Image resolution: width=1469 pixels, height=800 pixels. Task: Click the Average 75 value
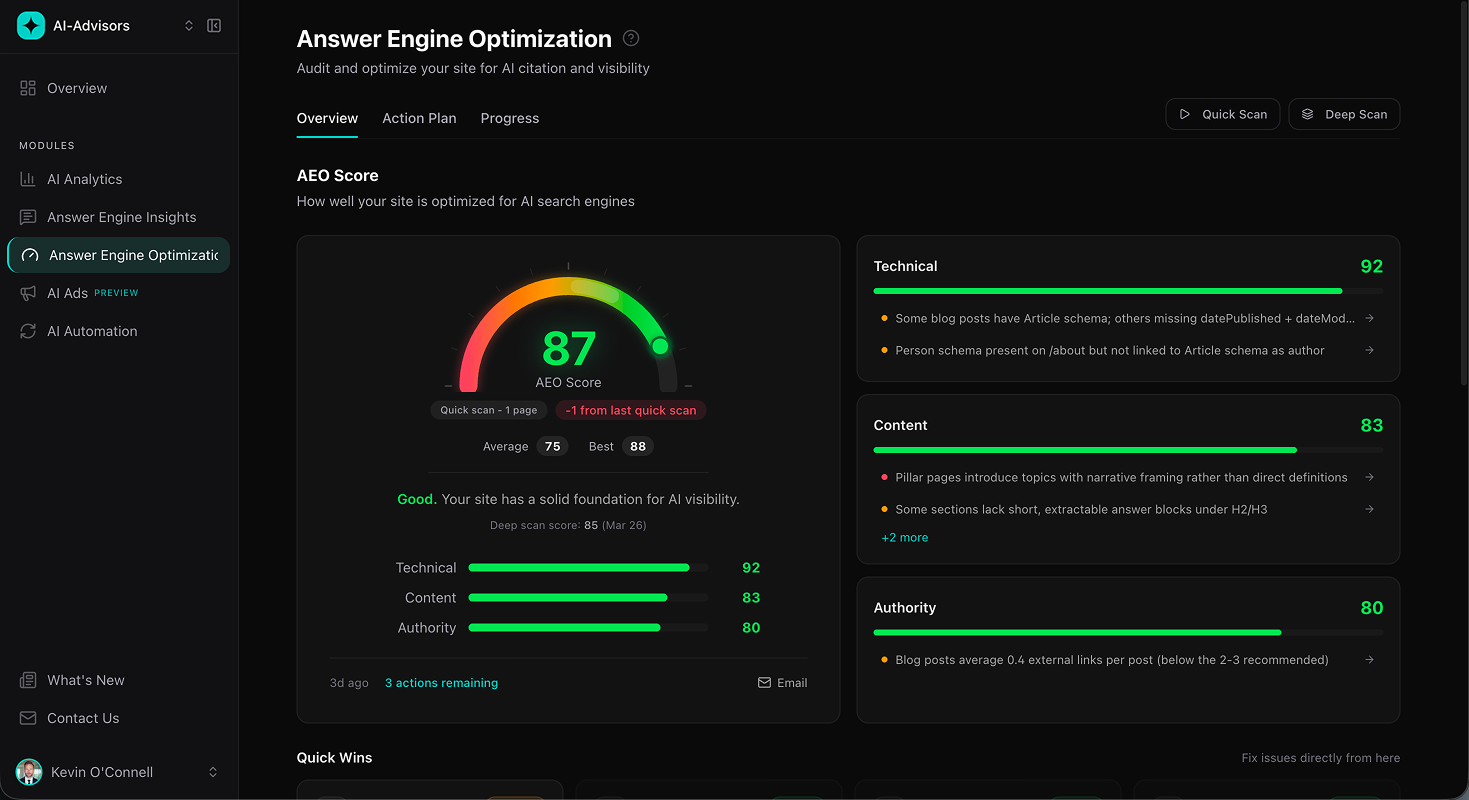tap(552, 447)
